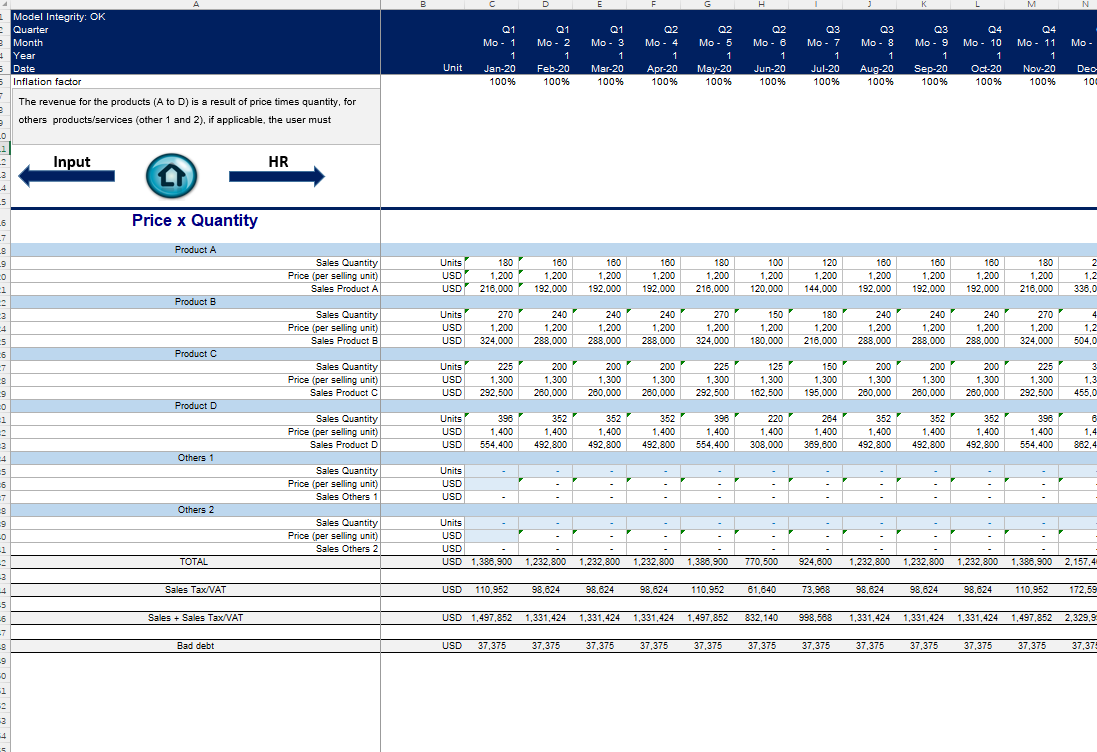Click the revenue description text box
1097x752 pixels.
190,111
